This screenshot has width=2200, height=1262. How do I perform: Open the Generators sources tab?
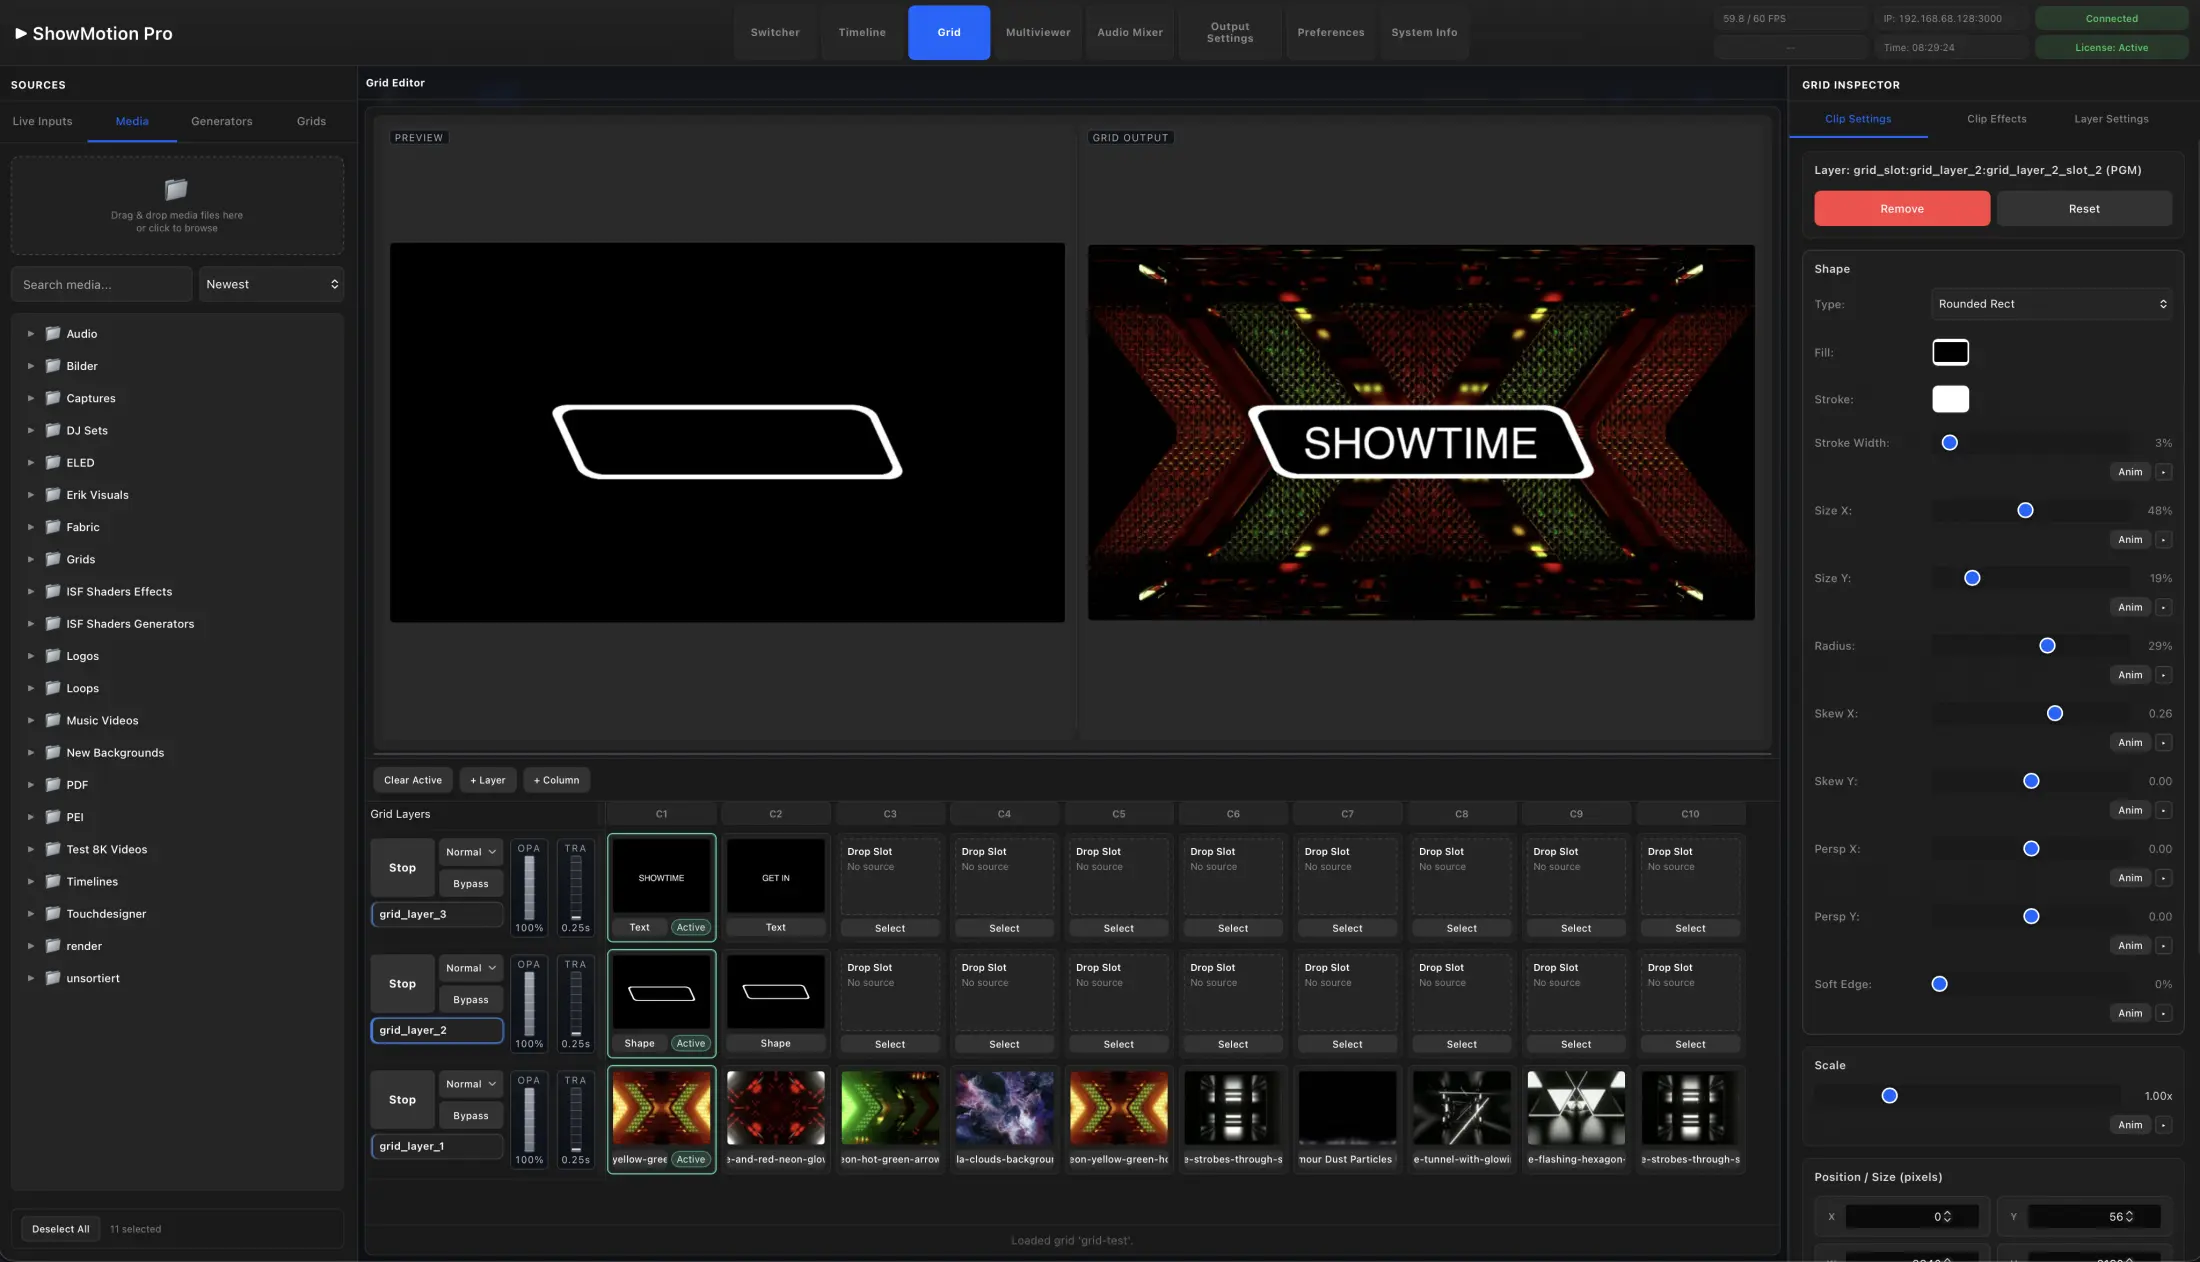click(x=221, y=121)
